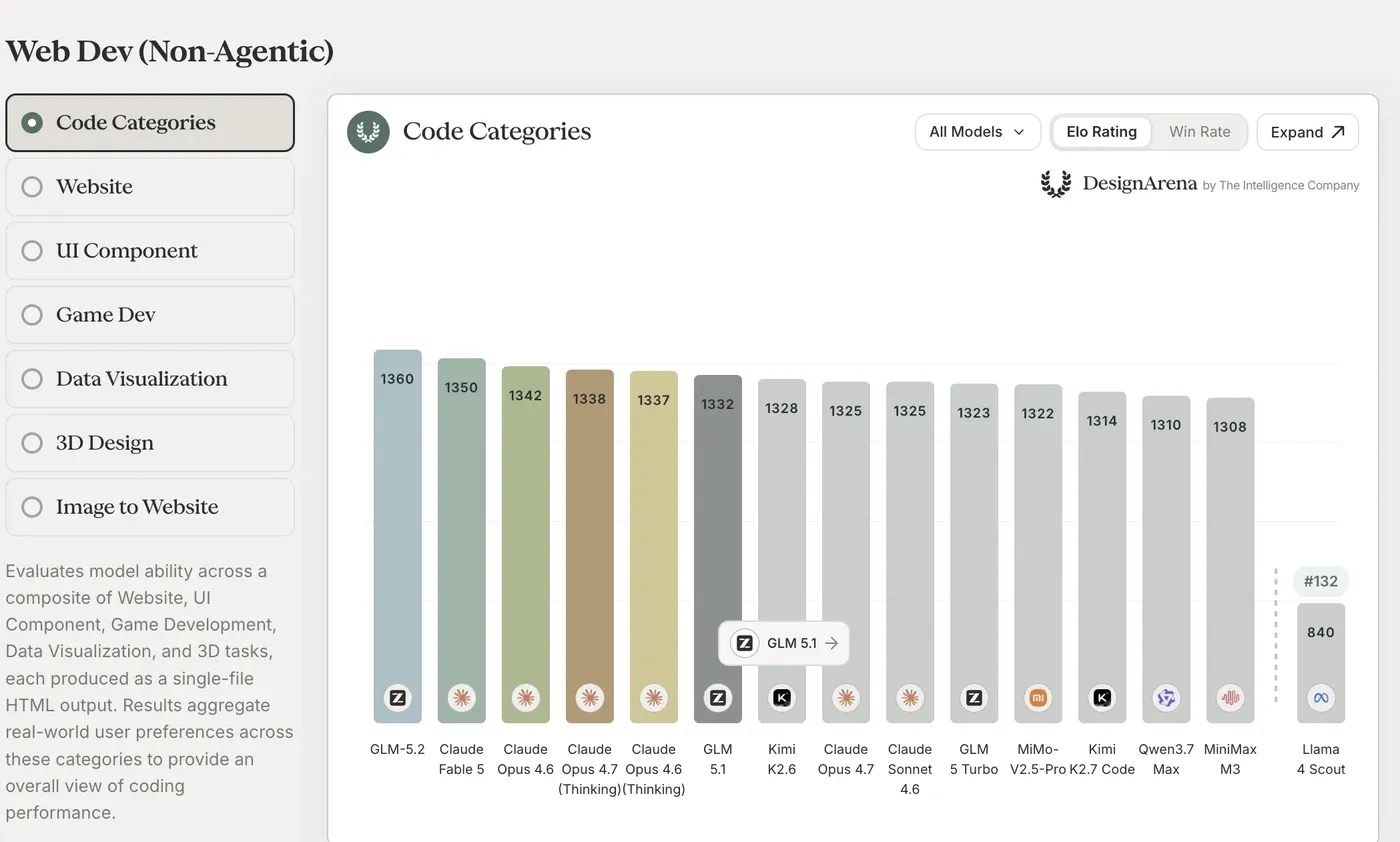Open the All Models dropdown
Screen dimensions: 1400x842
977,132
